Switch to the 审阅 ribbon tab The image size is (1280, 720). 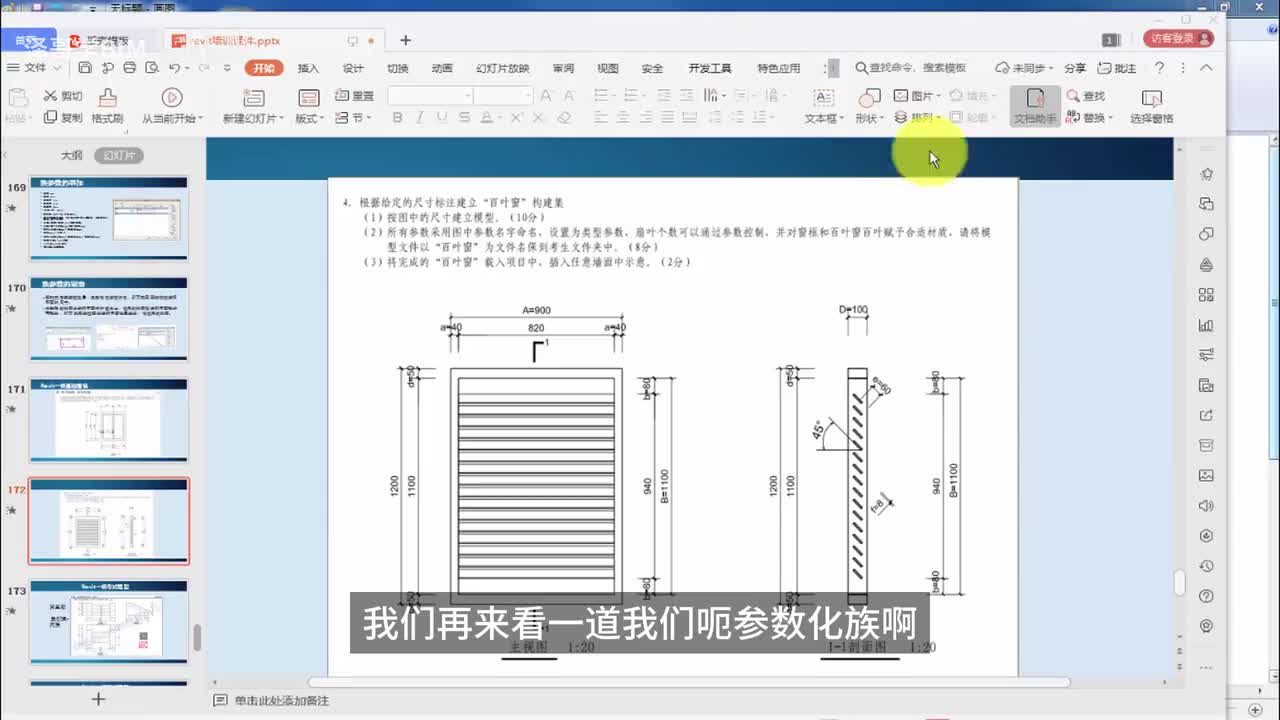coord(563,68)
